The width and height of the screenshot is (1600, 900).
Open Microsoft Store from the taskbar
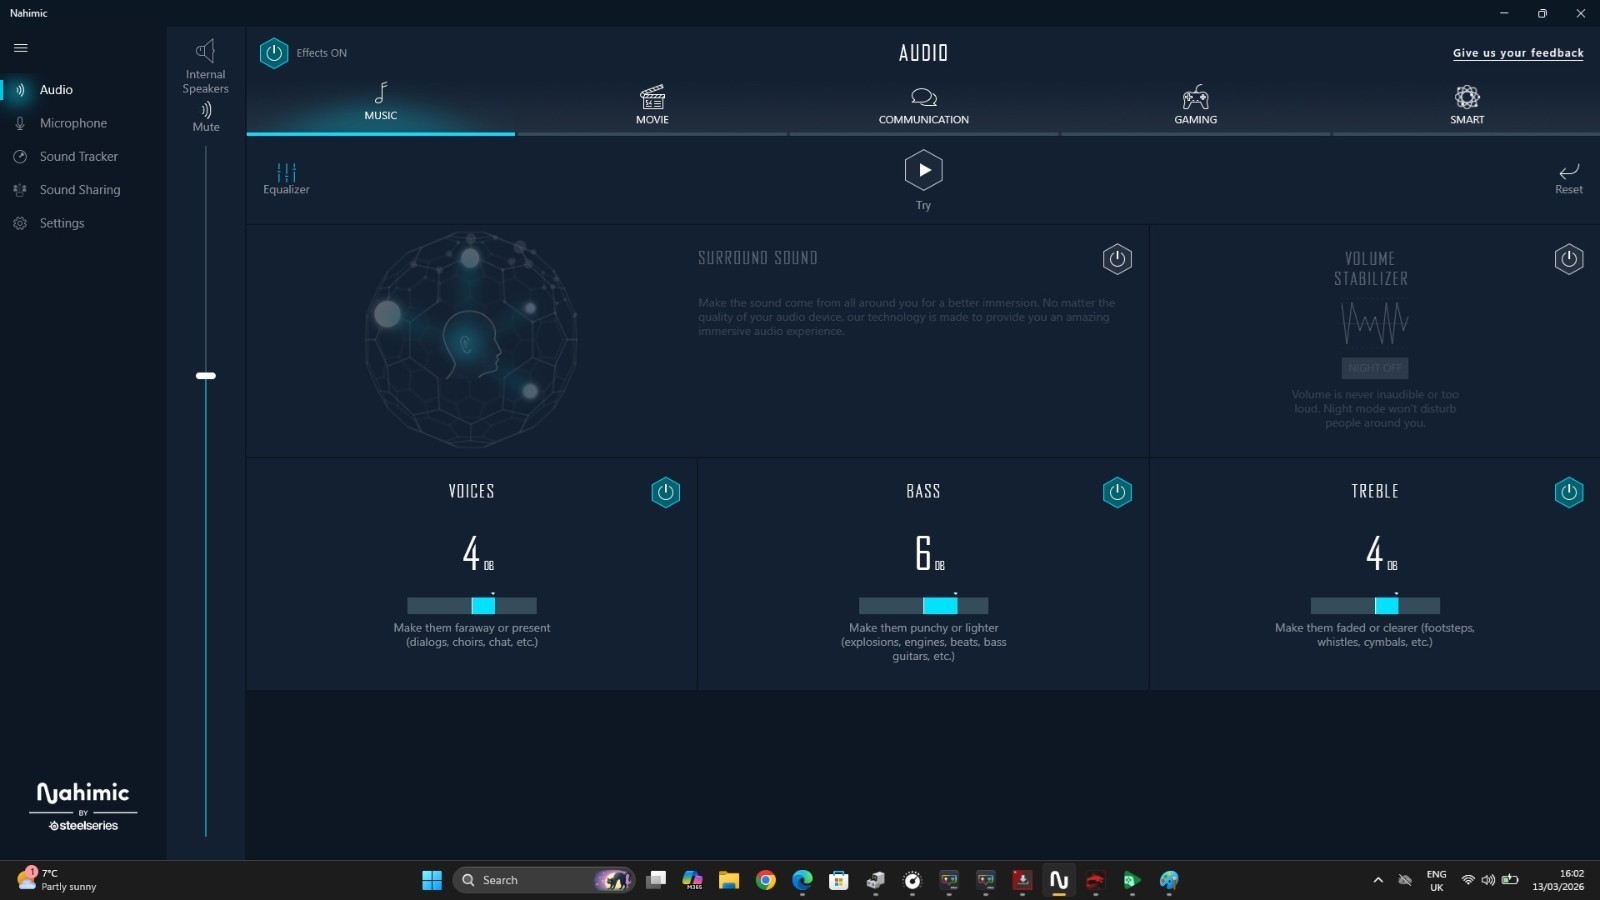tap(839, 880)
